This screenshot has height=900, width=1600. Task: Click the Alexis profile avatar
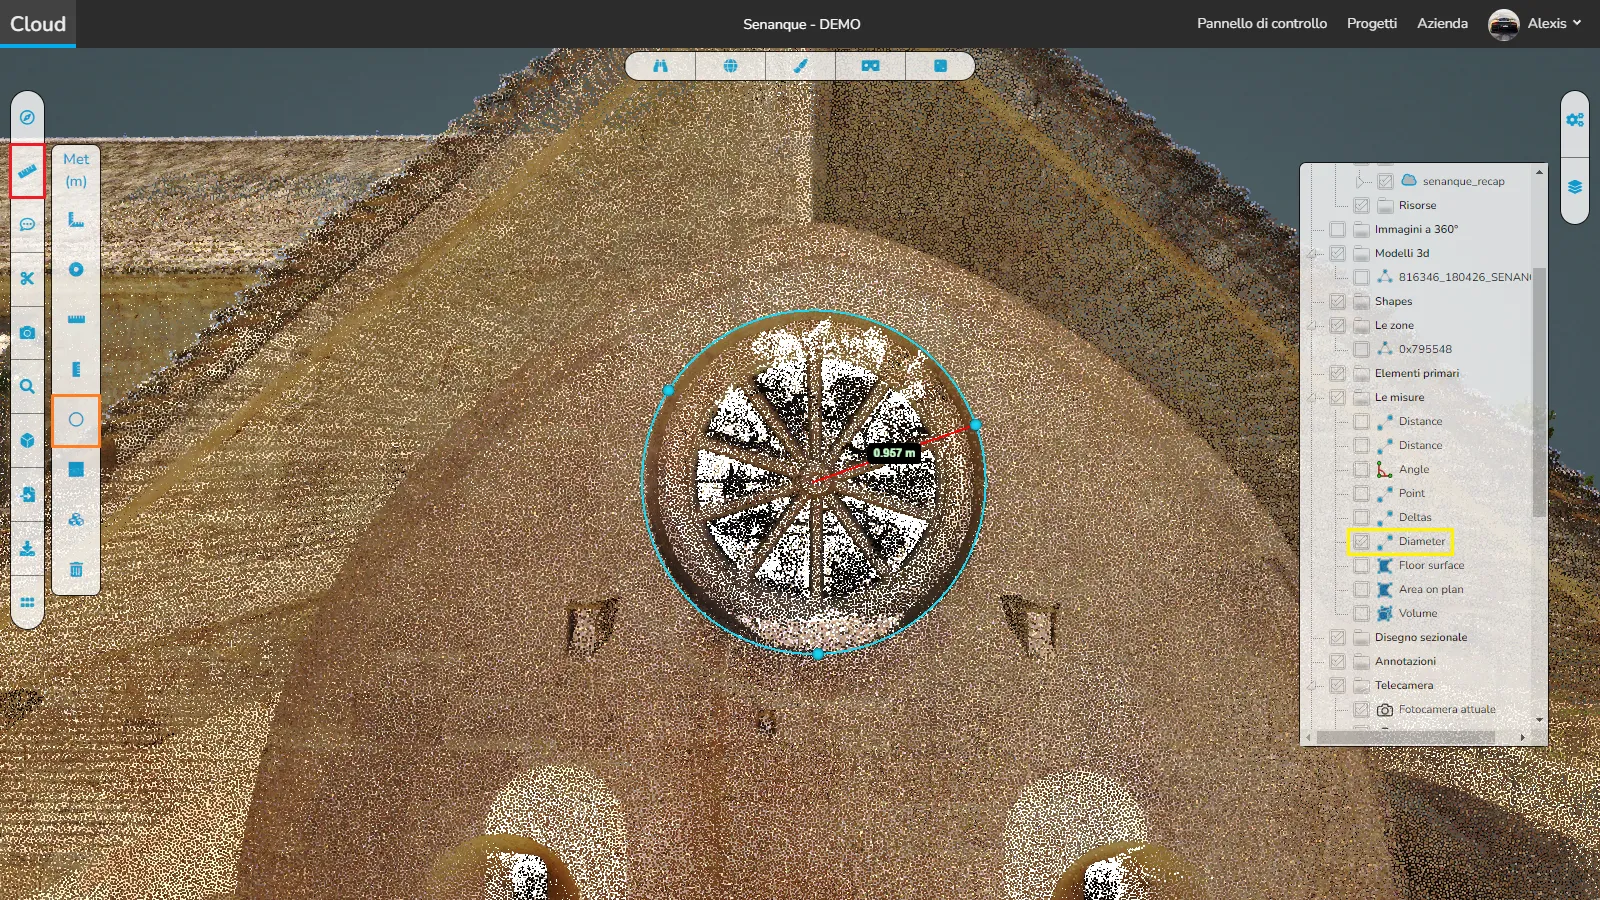coord(1503,24)
